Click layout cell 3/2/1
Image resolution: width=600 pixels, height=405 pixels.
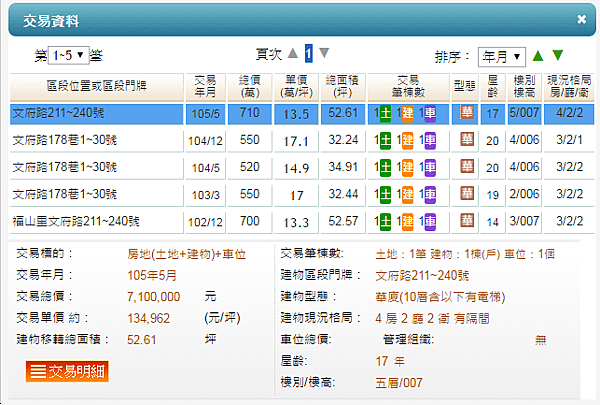(569, 140)
